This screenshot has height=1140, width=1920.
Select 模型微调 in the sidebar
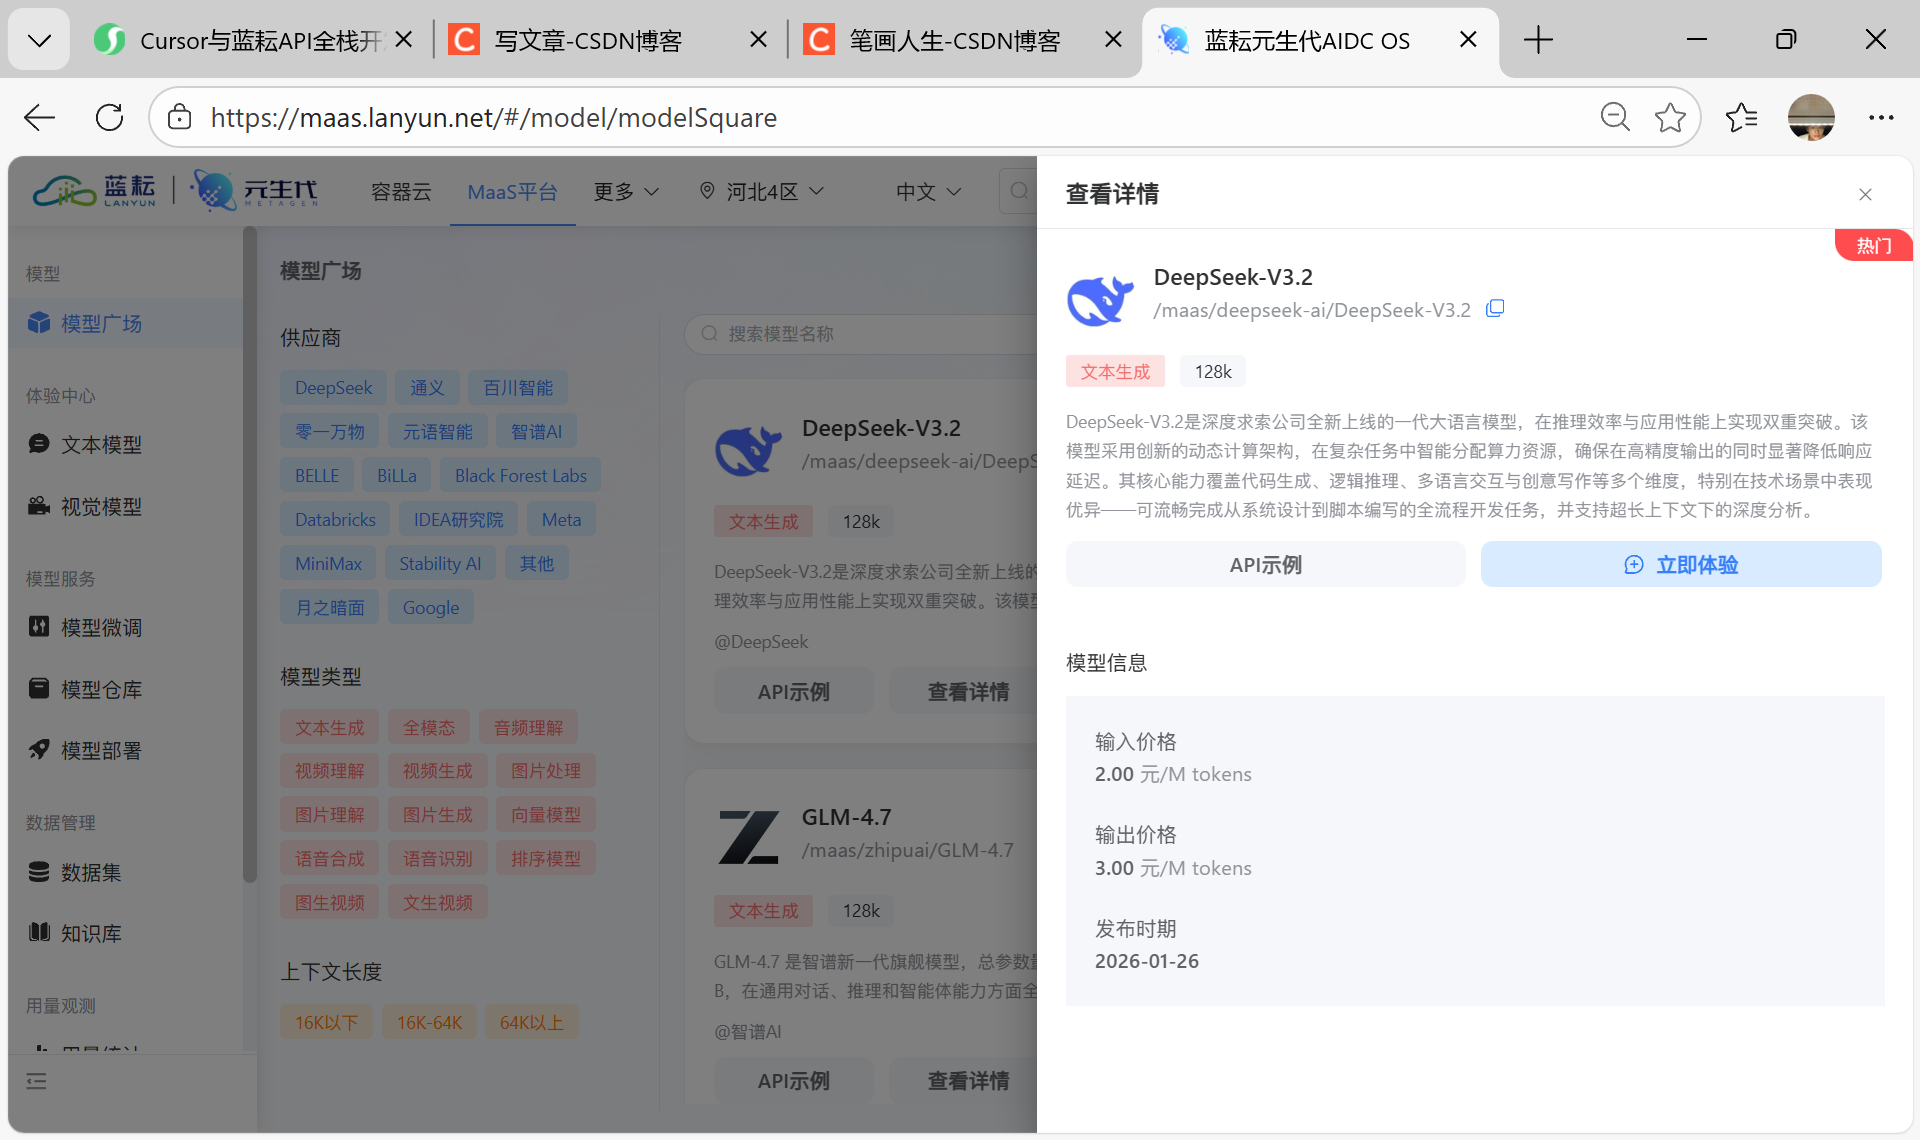coord(100,627)
